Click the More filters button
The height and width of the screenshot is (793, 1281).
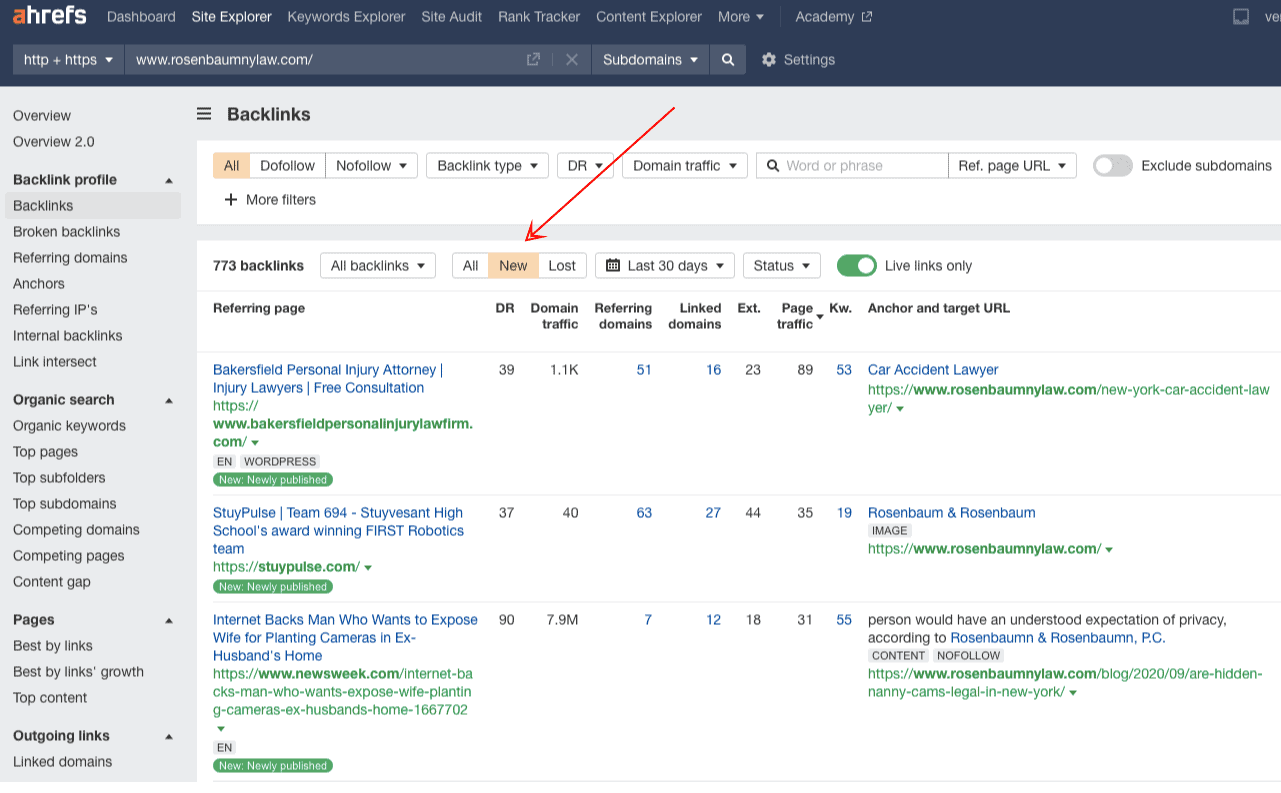tap(270, 200)
